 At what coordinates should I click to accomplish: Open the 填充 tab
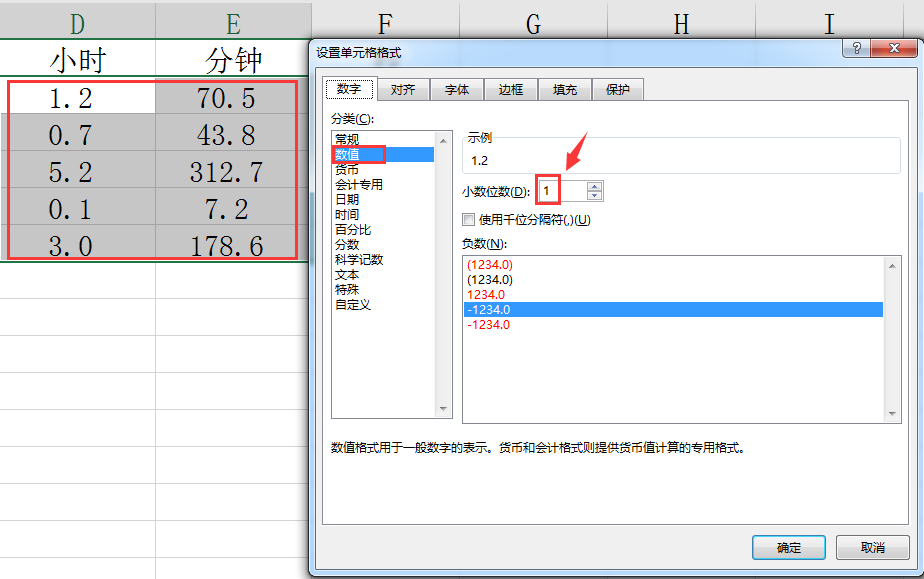point(565,90)
